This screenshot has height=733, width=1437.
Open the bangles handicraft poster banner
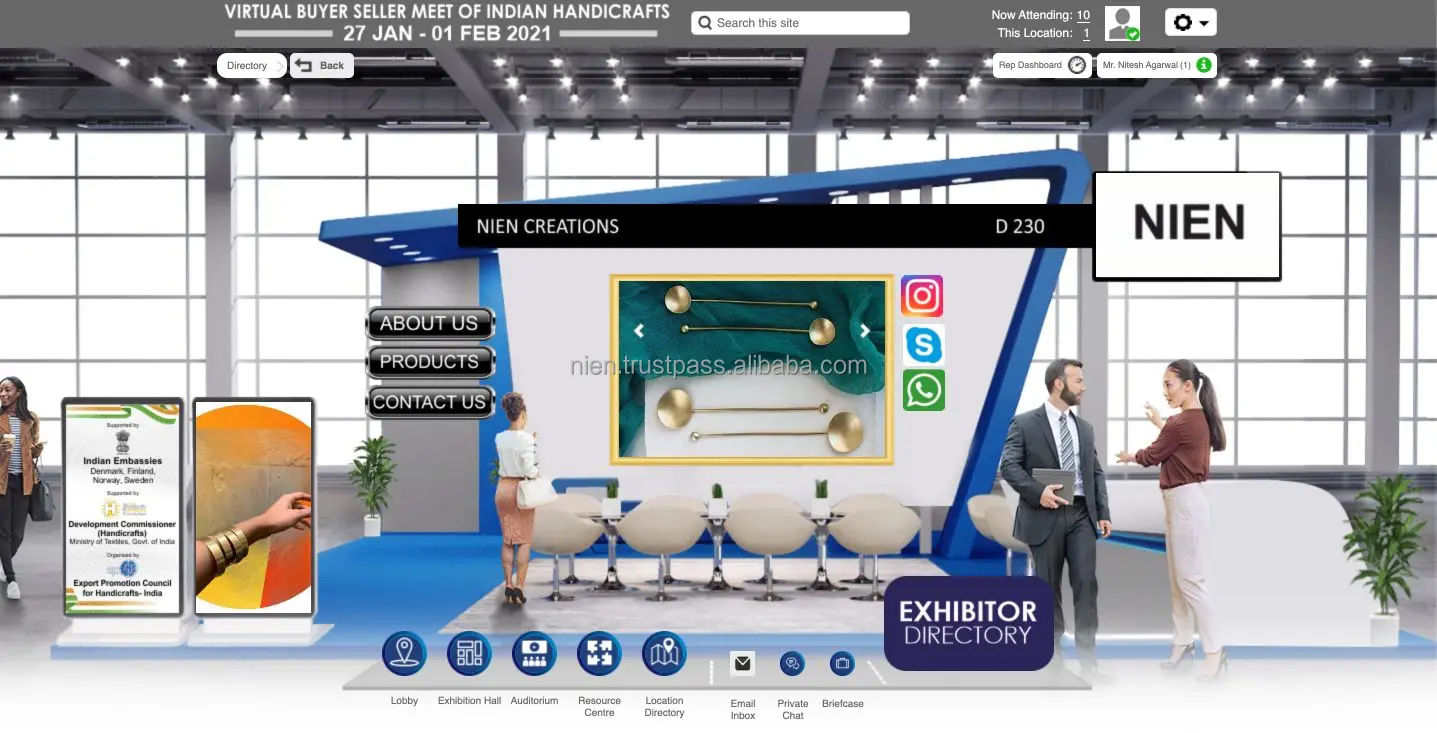click(254, 507)
